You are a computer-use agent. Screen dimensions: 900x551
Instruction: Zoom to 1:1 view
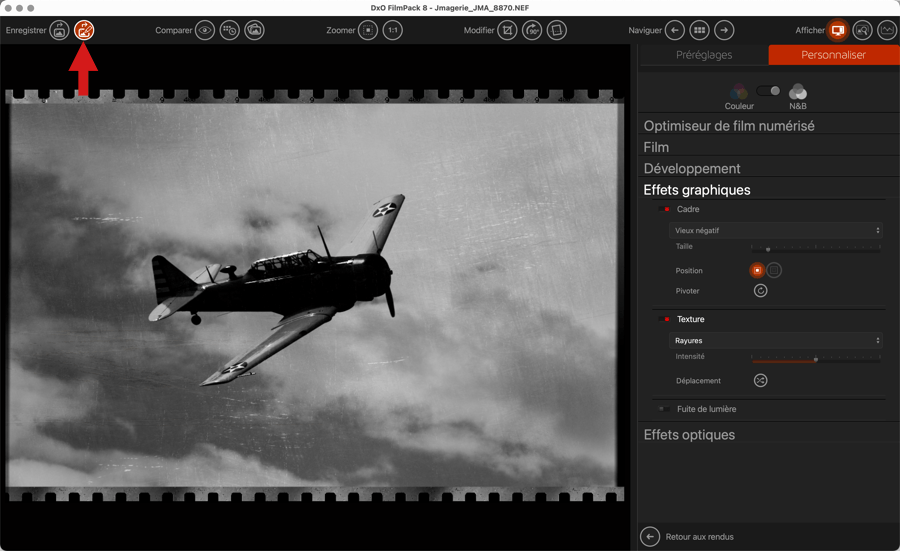(393, 30)
